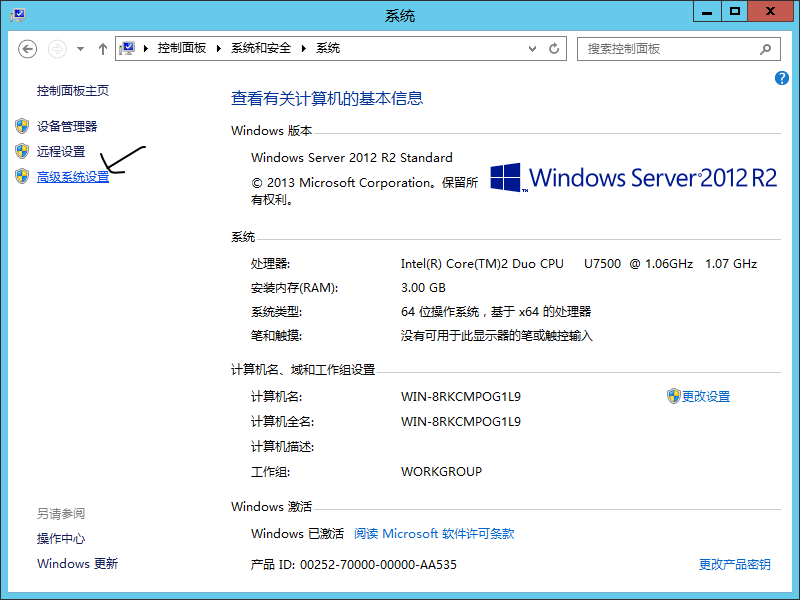Open Windows 更新 link

pyautogui.click(x=77, y=564)
